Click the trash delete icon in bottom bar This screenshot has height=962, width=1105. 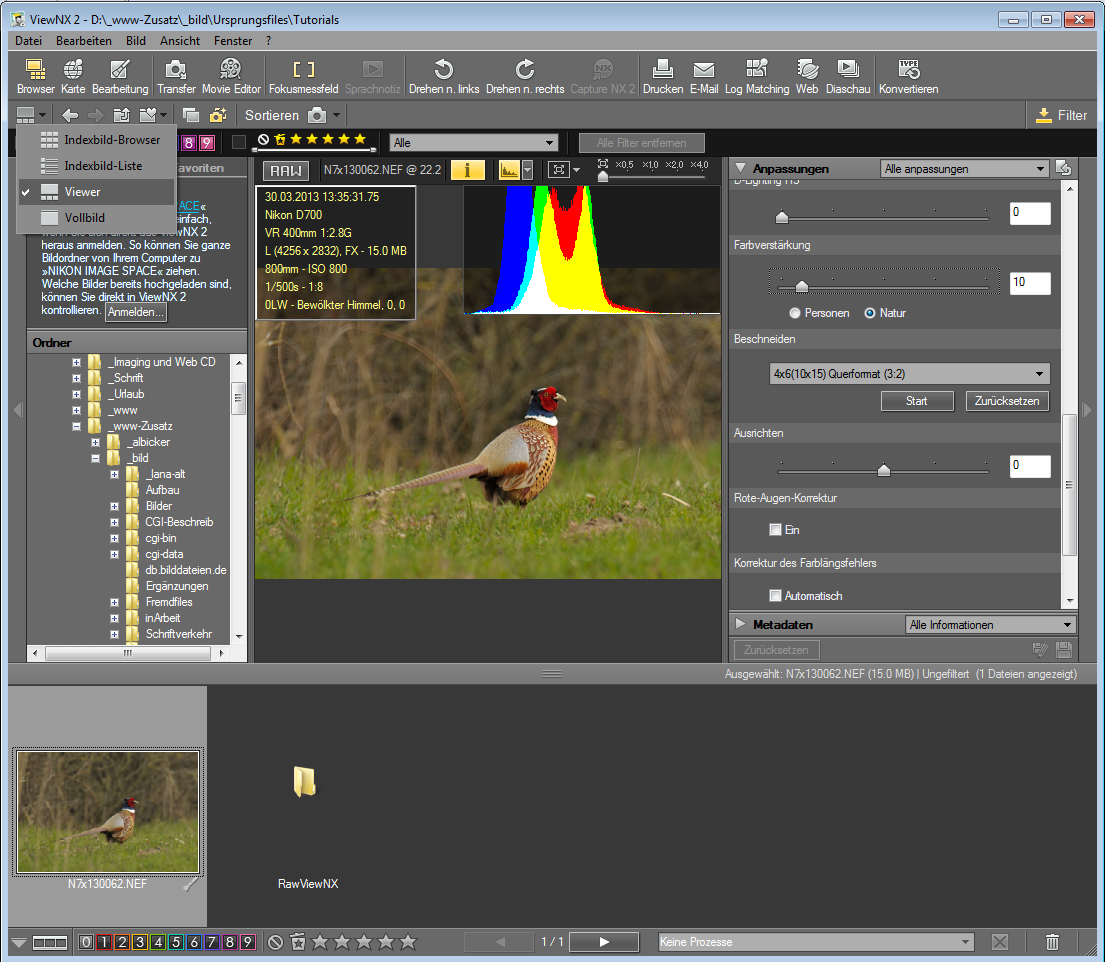coord(1052,942)
